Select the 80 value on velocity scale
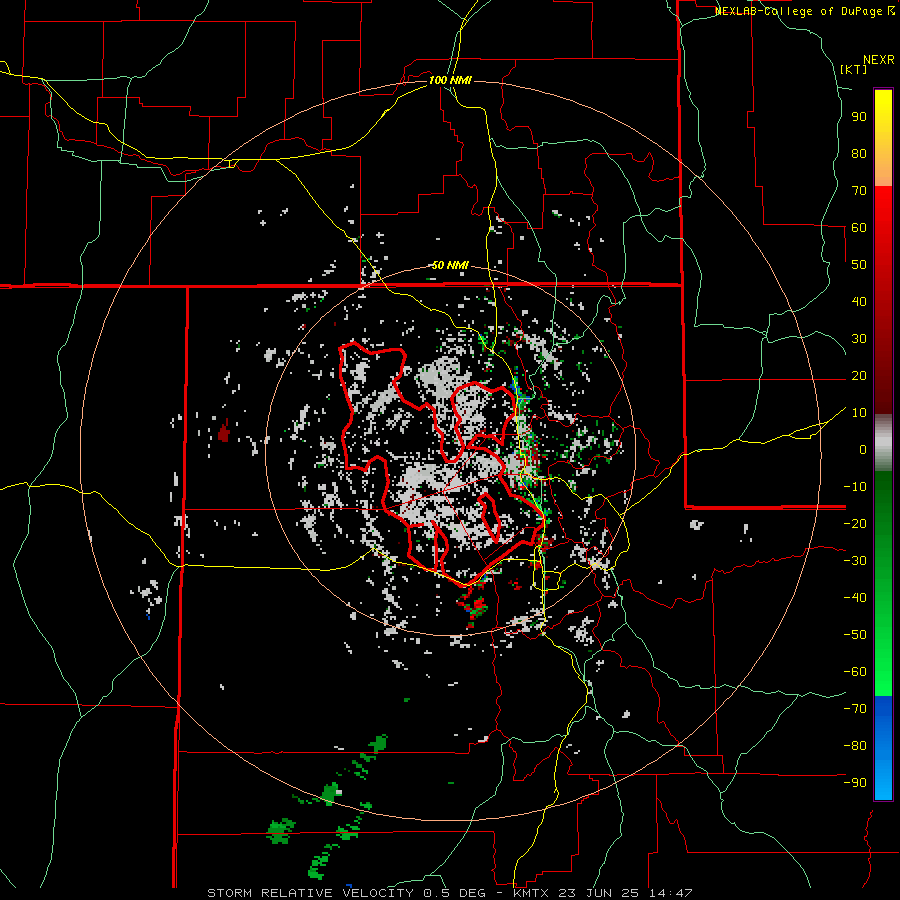This screenshot has width=900, height=900. click(x=859, y=154)
